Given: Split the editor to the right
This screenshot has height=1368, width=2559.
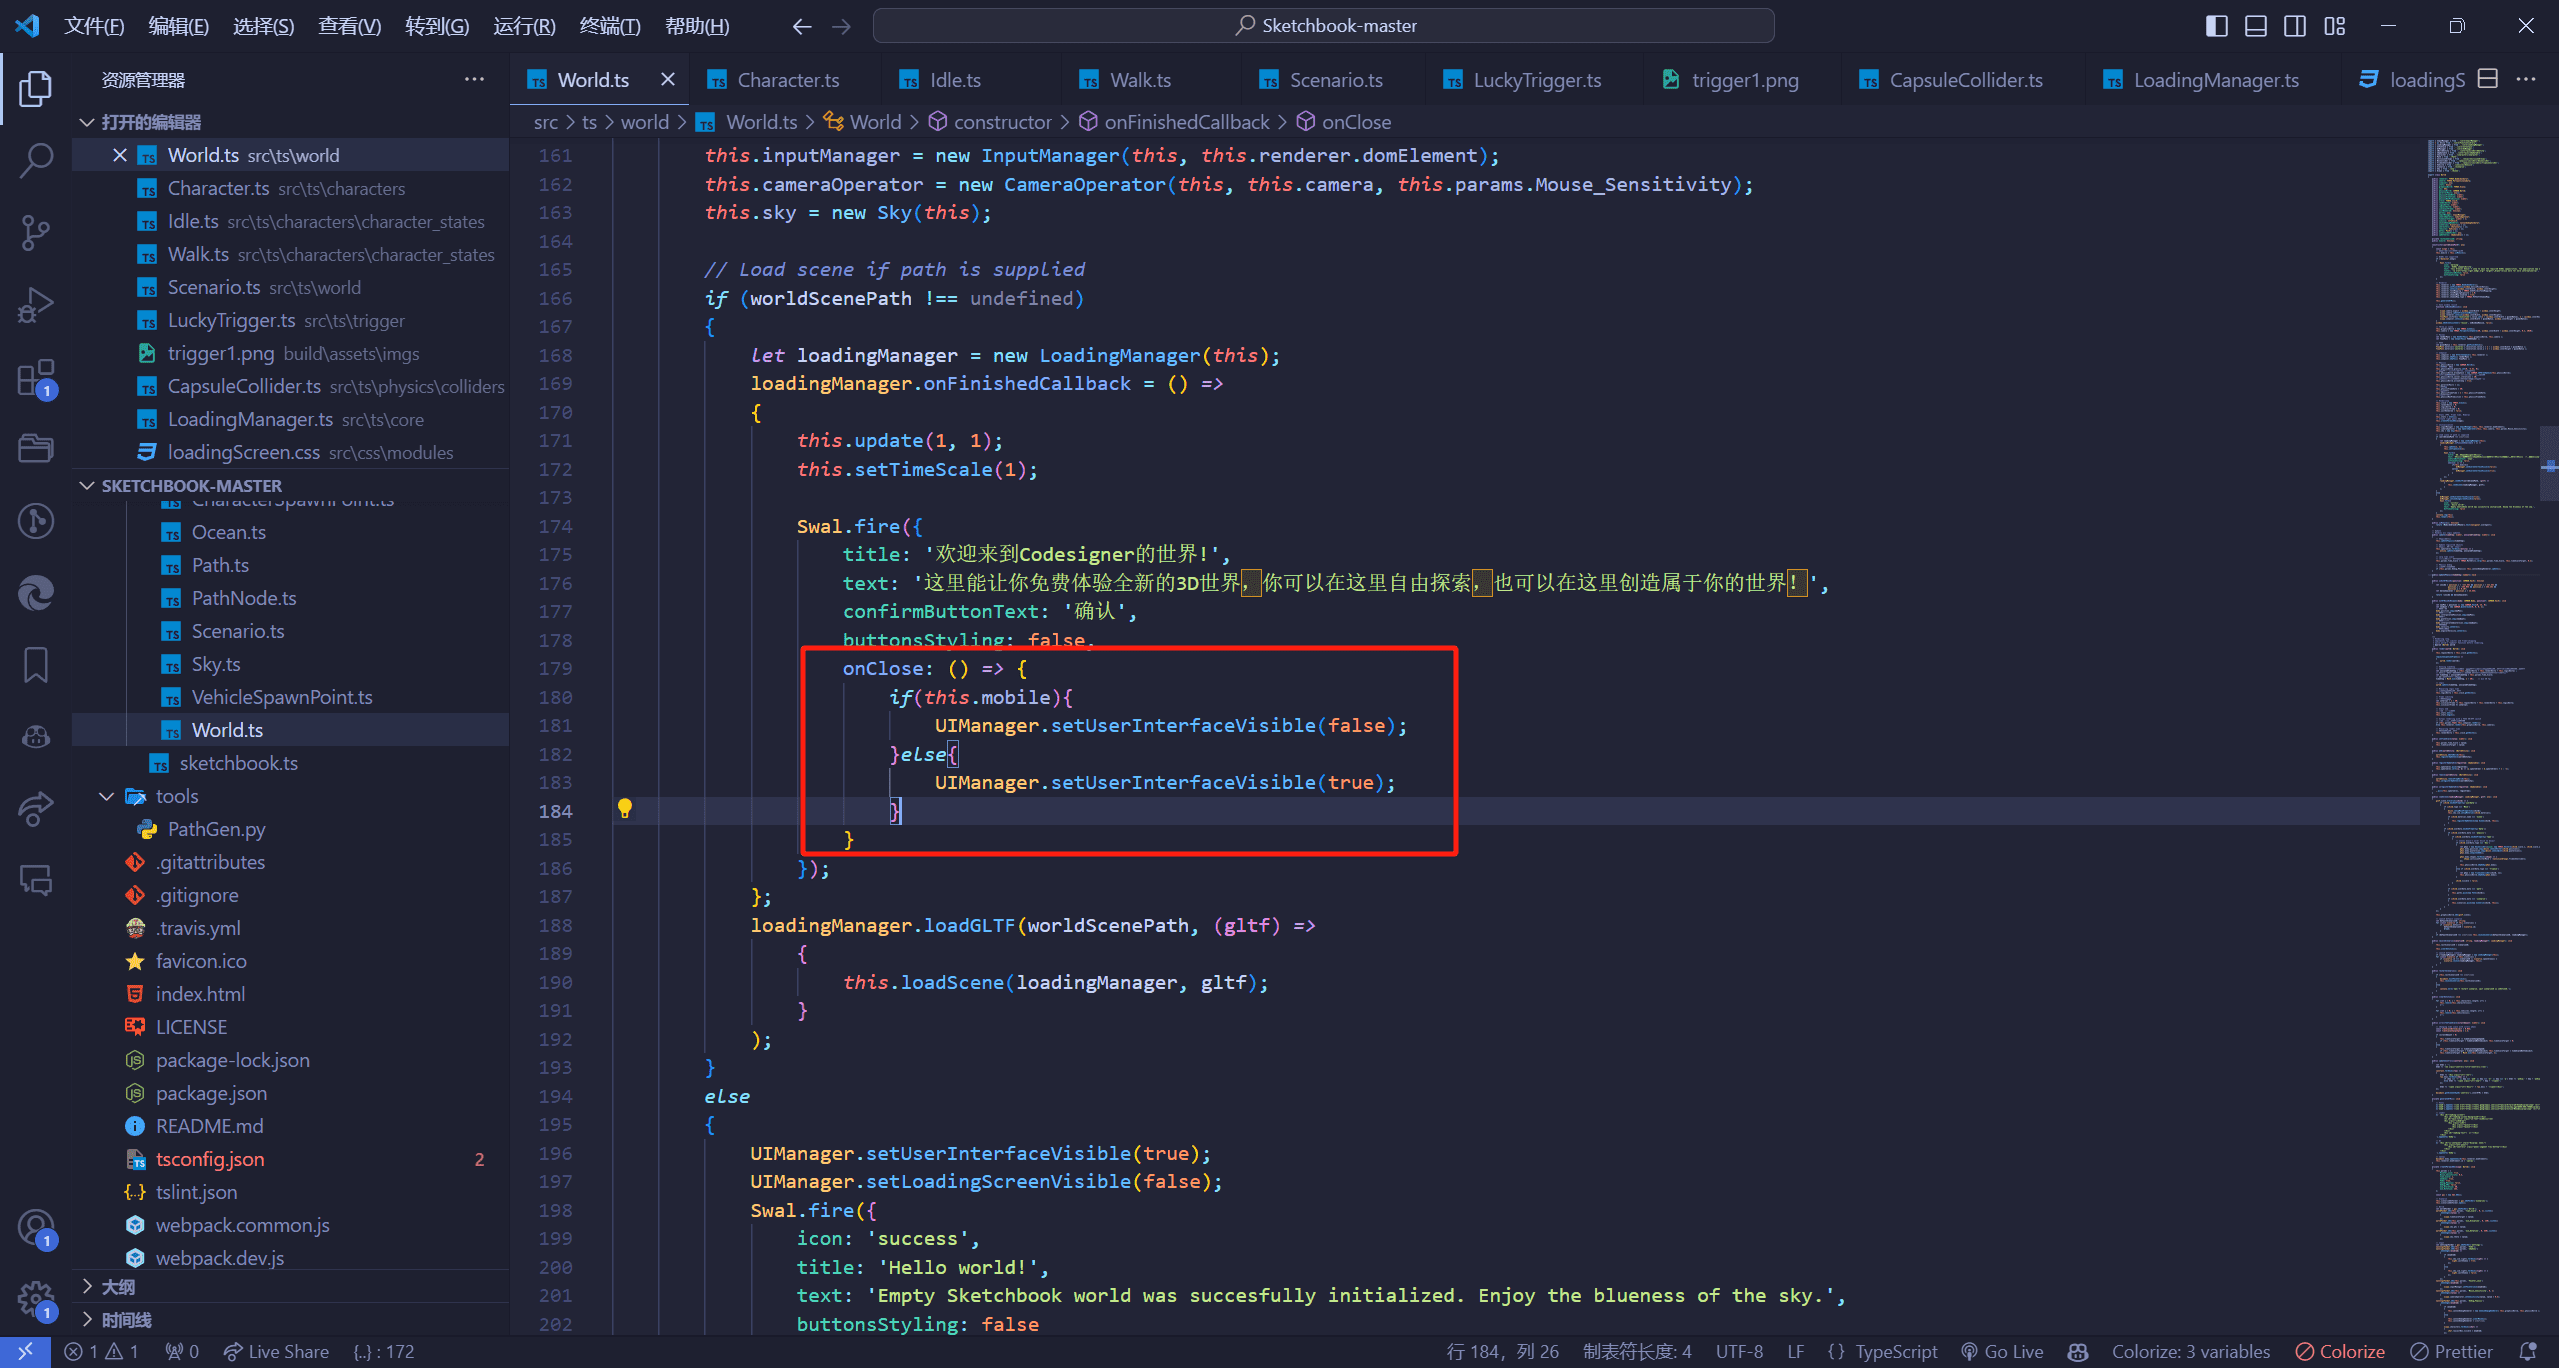Looking at the screenshot, I should 2488,79.
